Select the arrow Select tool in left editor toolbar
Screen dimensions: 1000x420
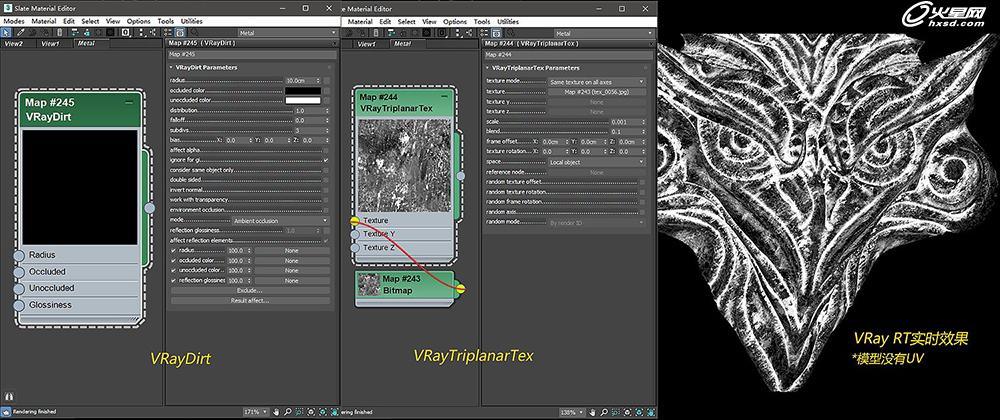pos(5,32)
